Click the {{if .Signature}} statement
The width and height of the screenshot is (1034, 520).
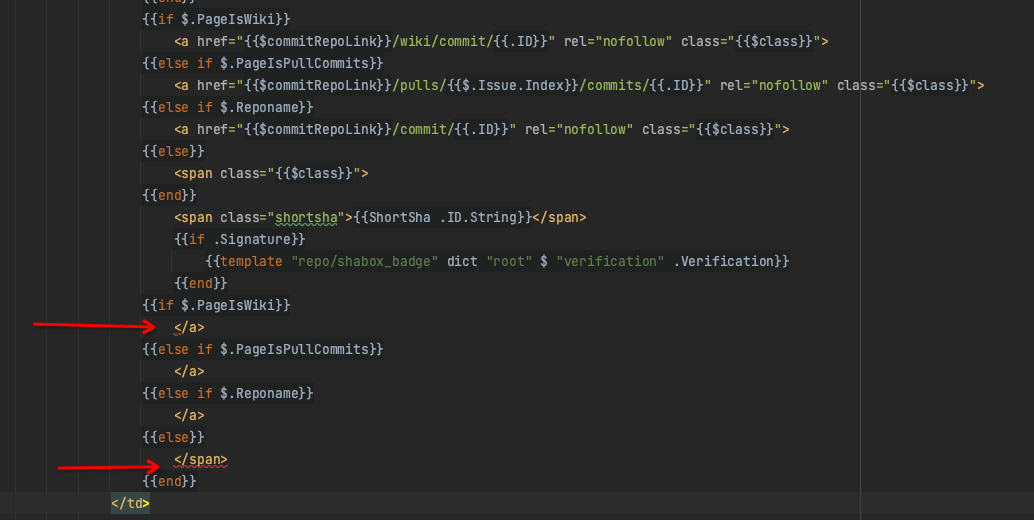pos(239,239)
